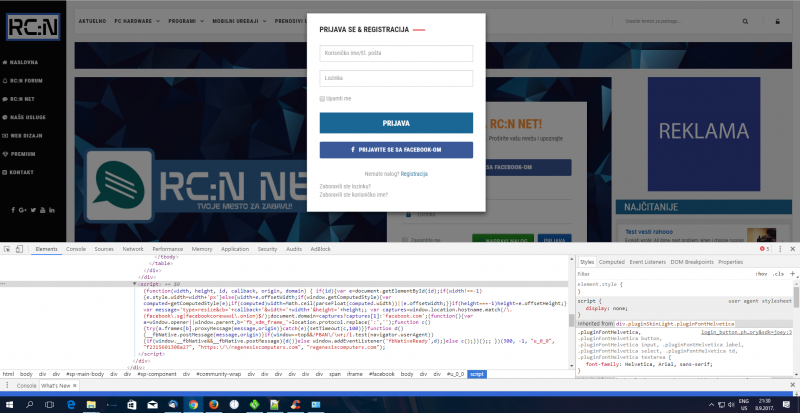Click 'Prijavite se sa Facebook-om' button
Viewport: 800px width, 413px height.
tap(396, 150)
